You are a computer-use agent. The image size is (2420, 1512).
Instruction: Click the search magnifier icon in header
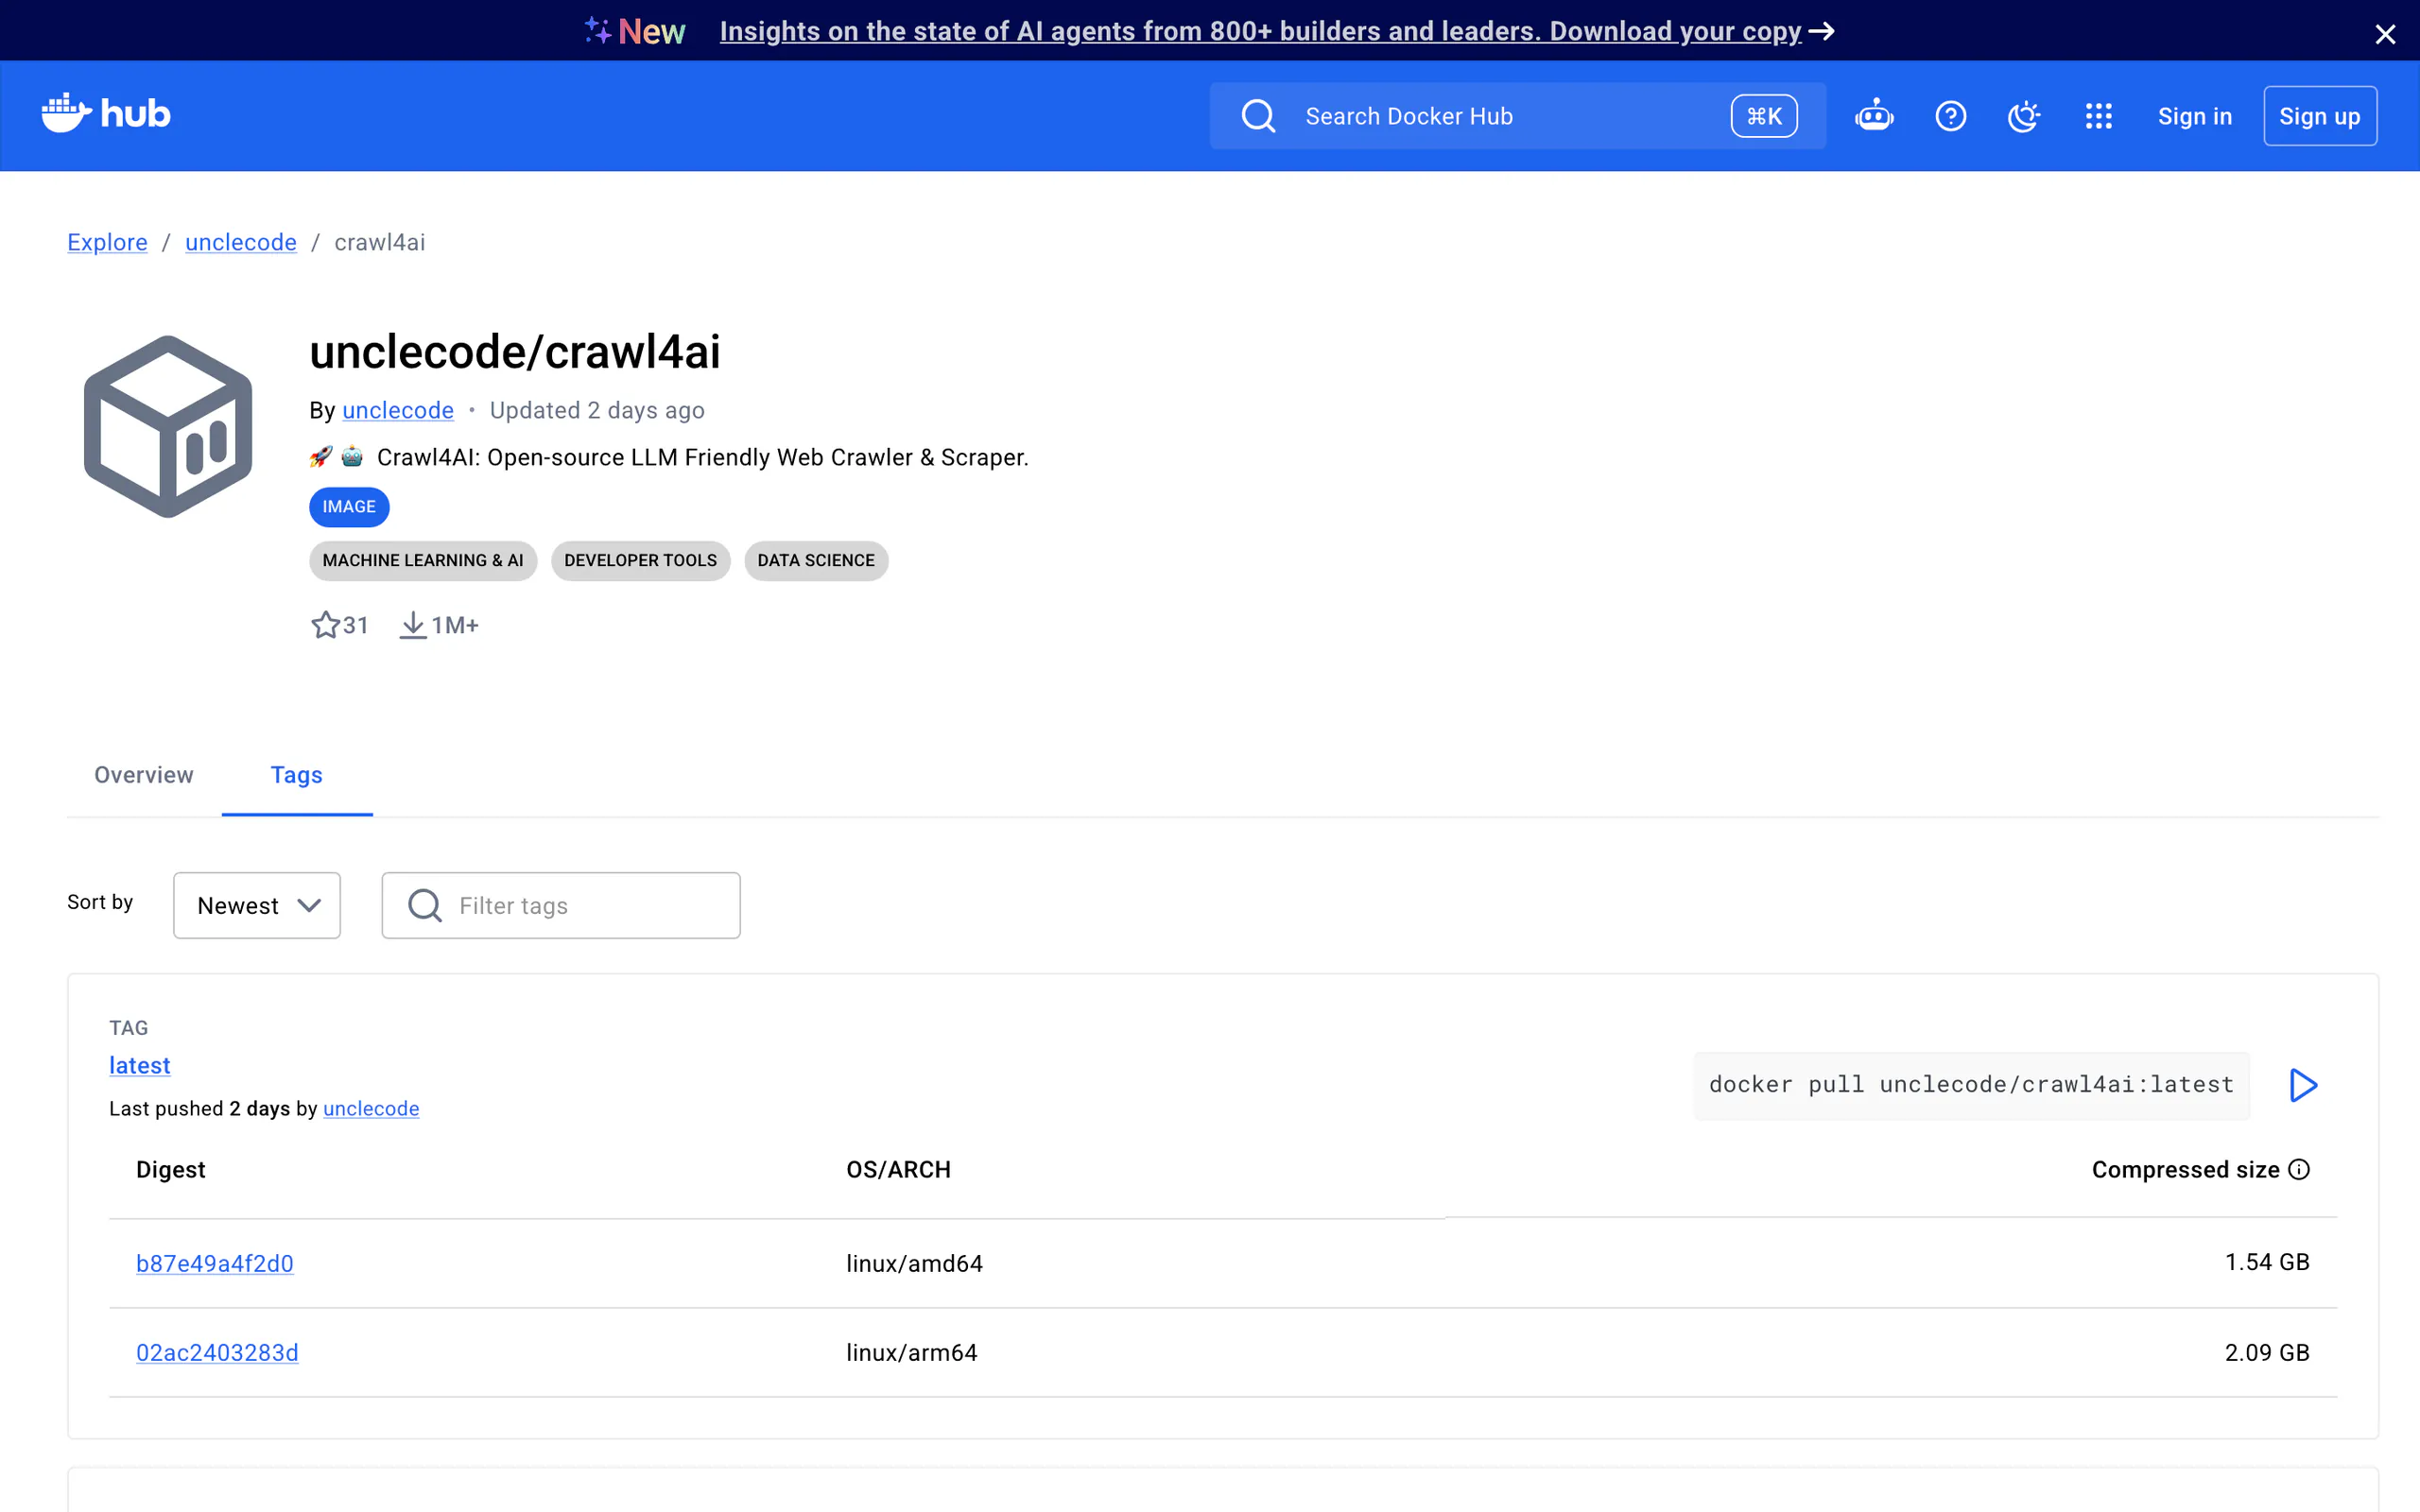(x=1258, y=116)
